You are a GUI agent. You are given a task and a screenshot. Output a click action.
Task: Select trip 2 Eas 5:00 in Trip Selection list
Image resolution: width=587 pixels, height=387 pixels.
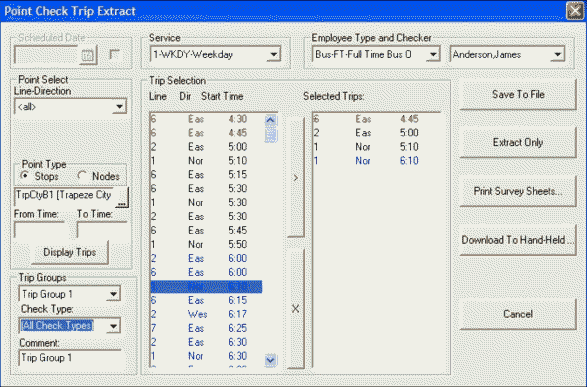207,147
